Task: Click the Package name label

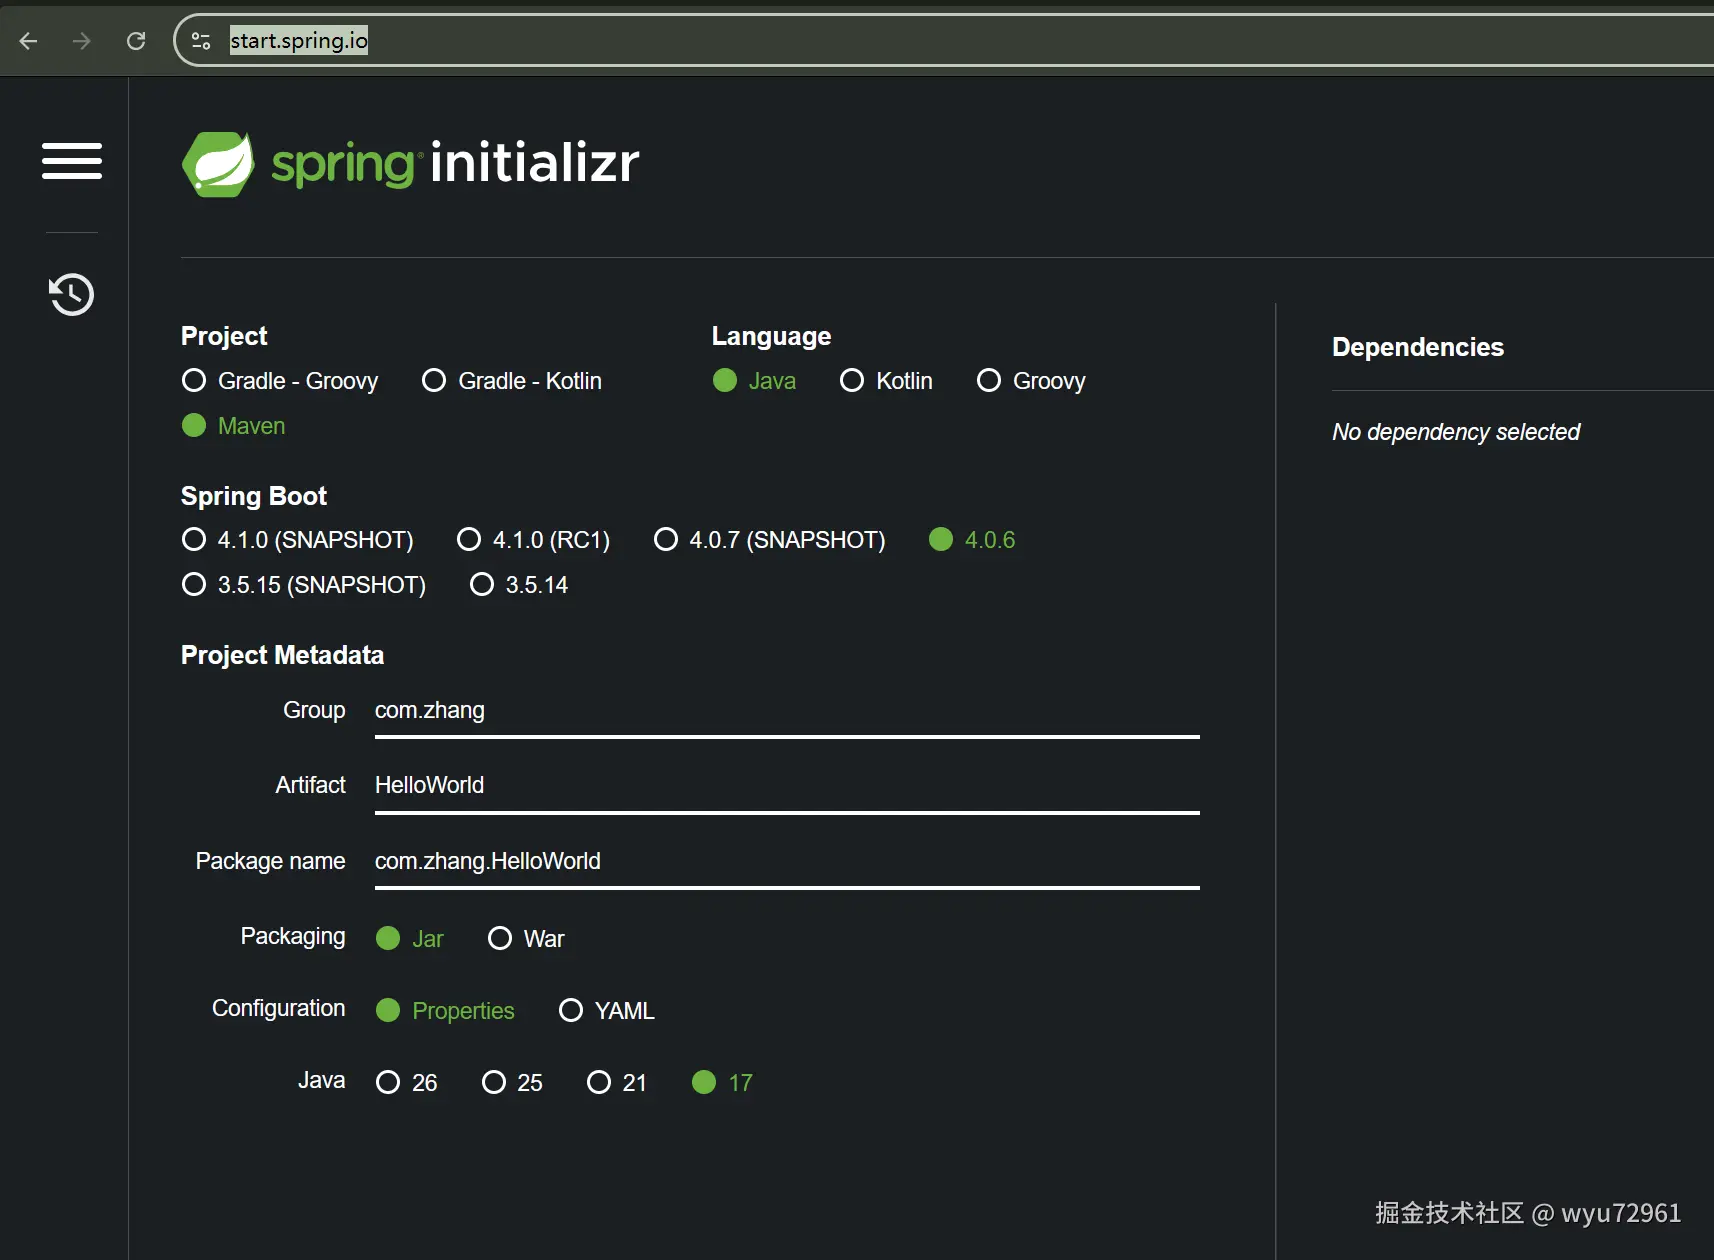Action: (x=270, y=861)
